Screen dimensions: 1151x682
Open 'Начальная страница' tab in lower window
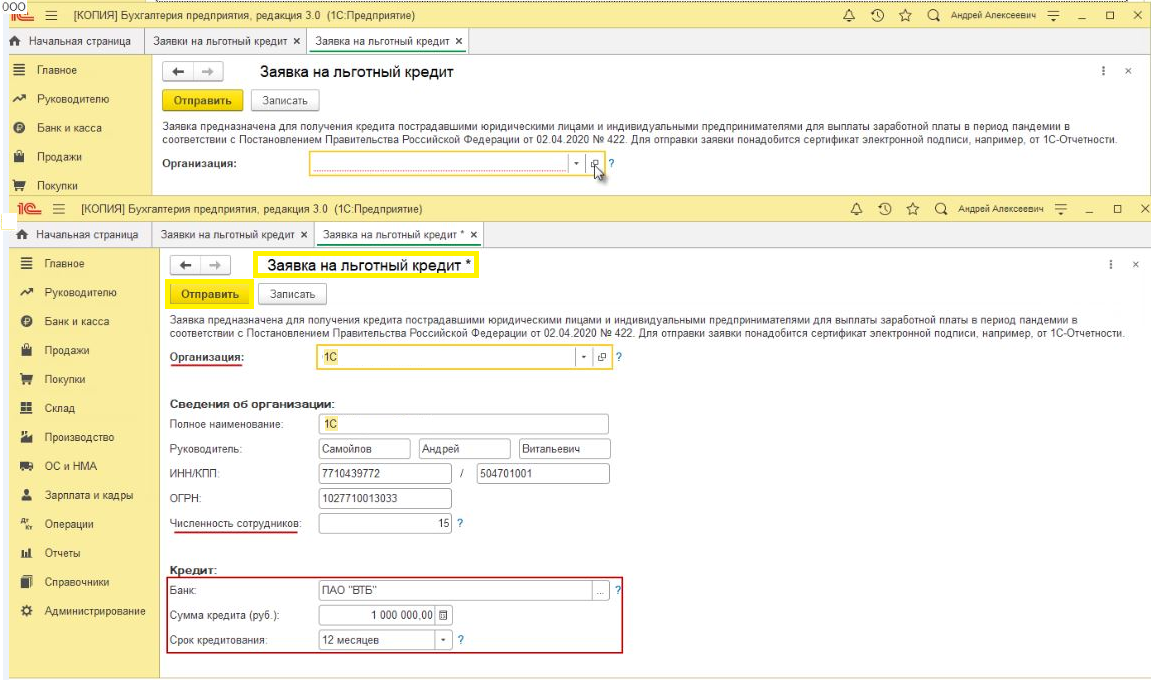click(79, 235)
